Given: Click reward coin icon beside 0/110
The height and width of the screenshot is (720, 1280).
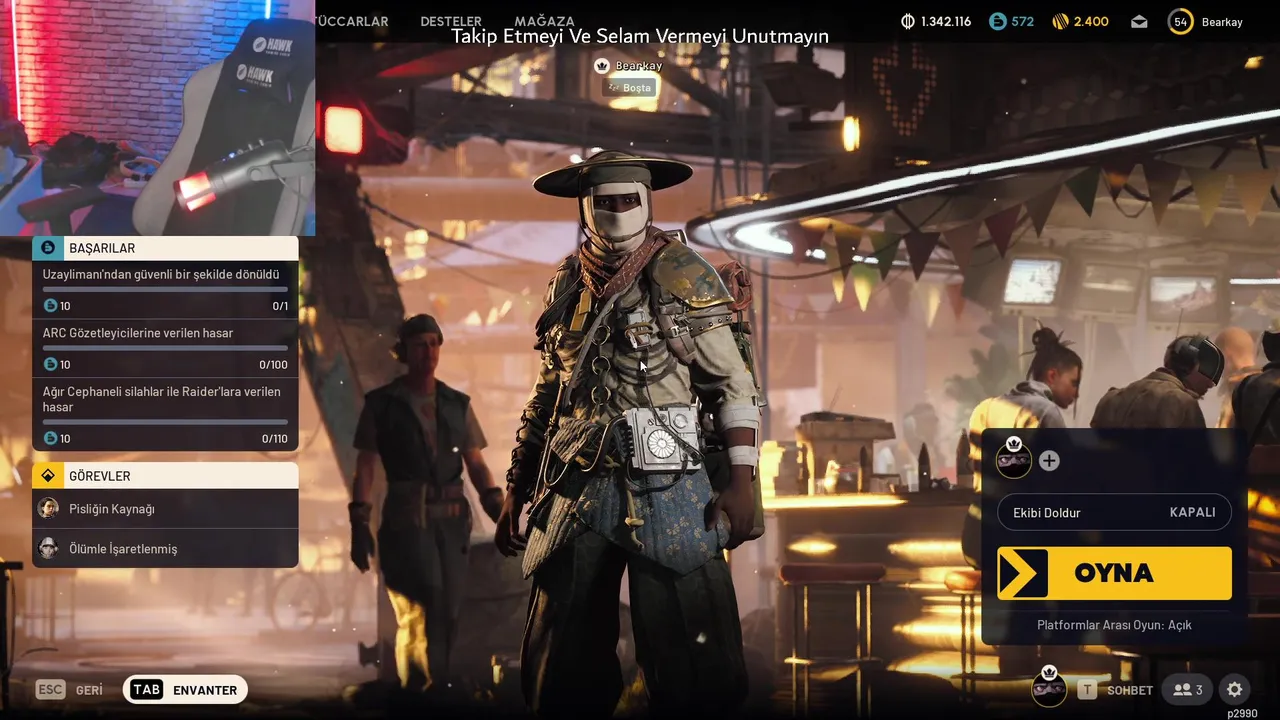Looking at the screenshot, I should (x=50, y=438).
